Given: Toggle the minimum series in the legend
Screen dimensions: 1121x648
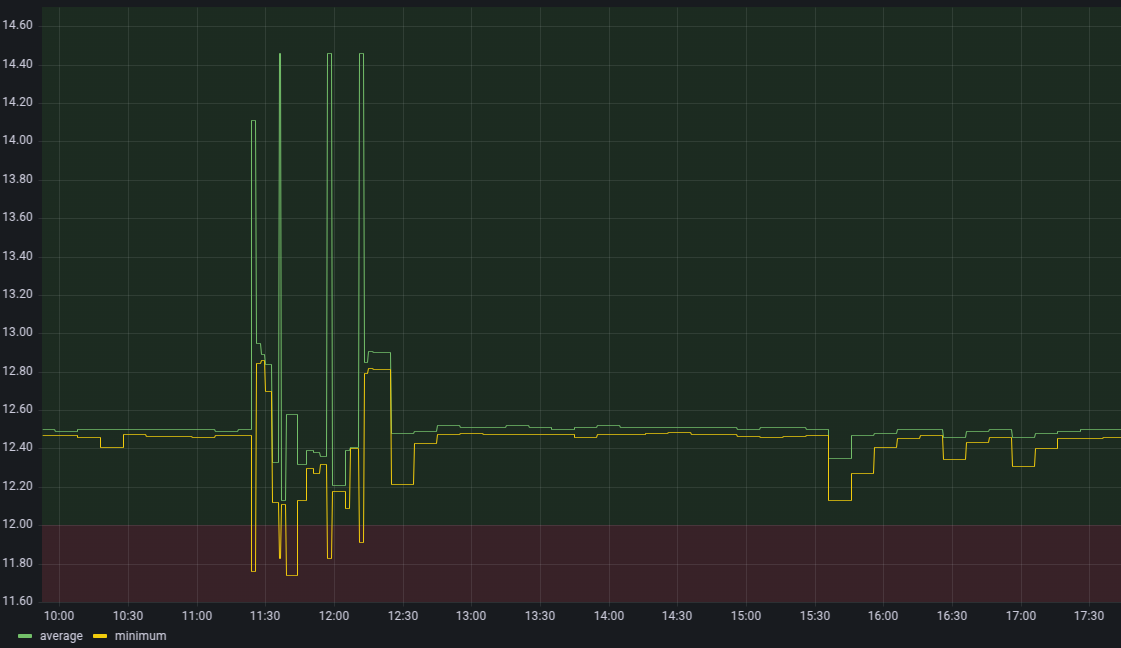Looking at the screenshot, I should [x=140, y=636].
